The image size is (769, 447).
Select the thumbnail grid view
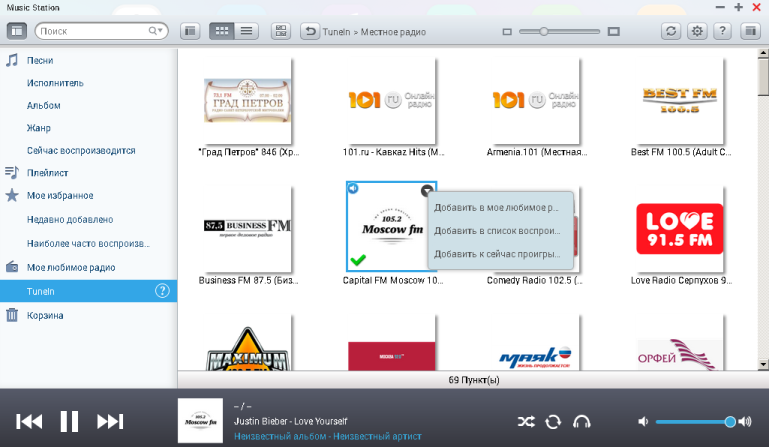222,31
